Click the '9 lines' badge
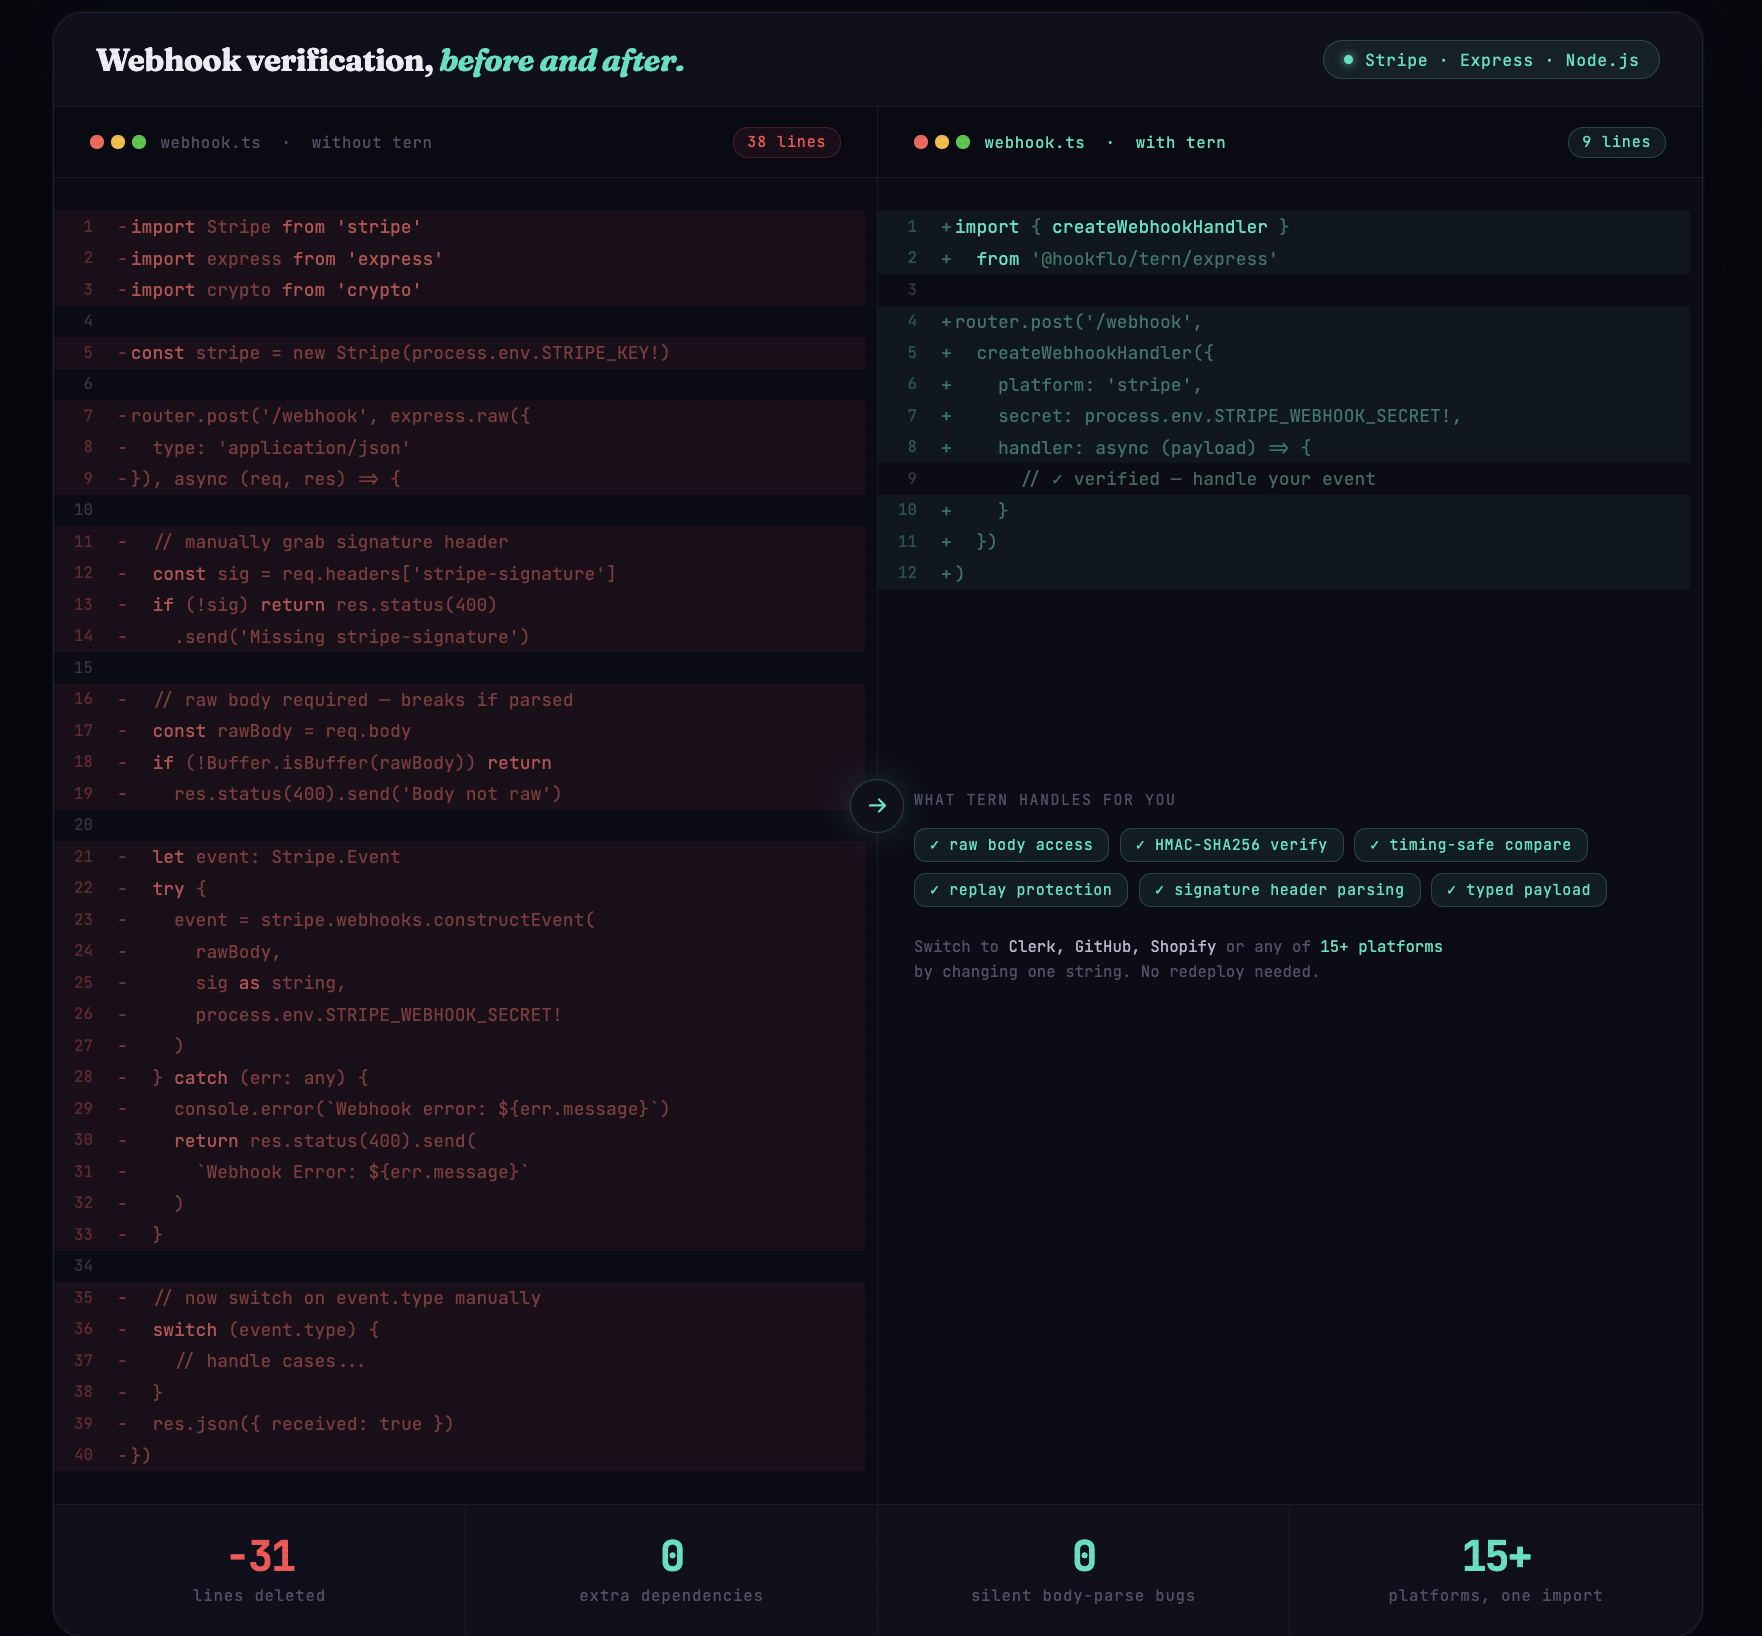 [x=1616, y=142]
